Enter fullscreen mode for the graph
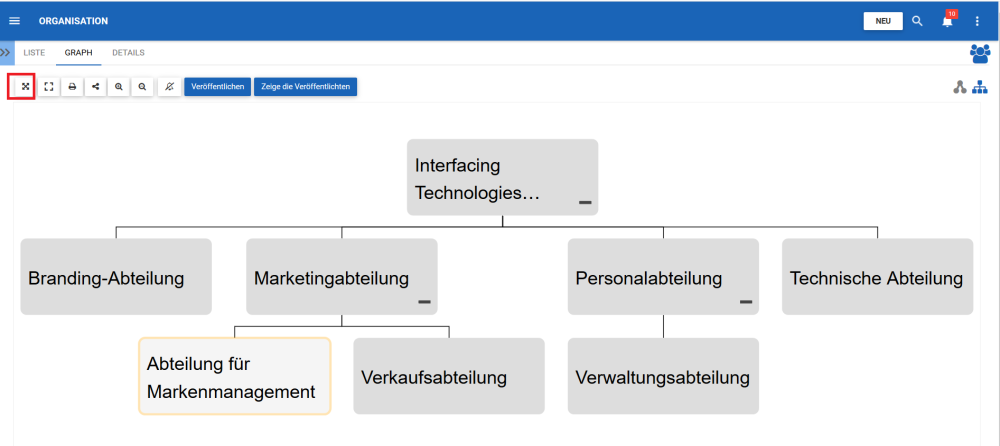 [48, 87]
